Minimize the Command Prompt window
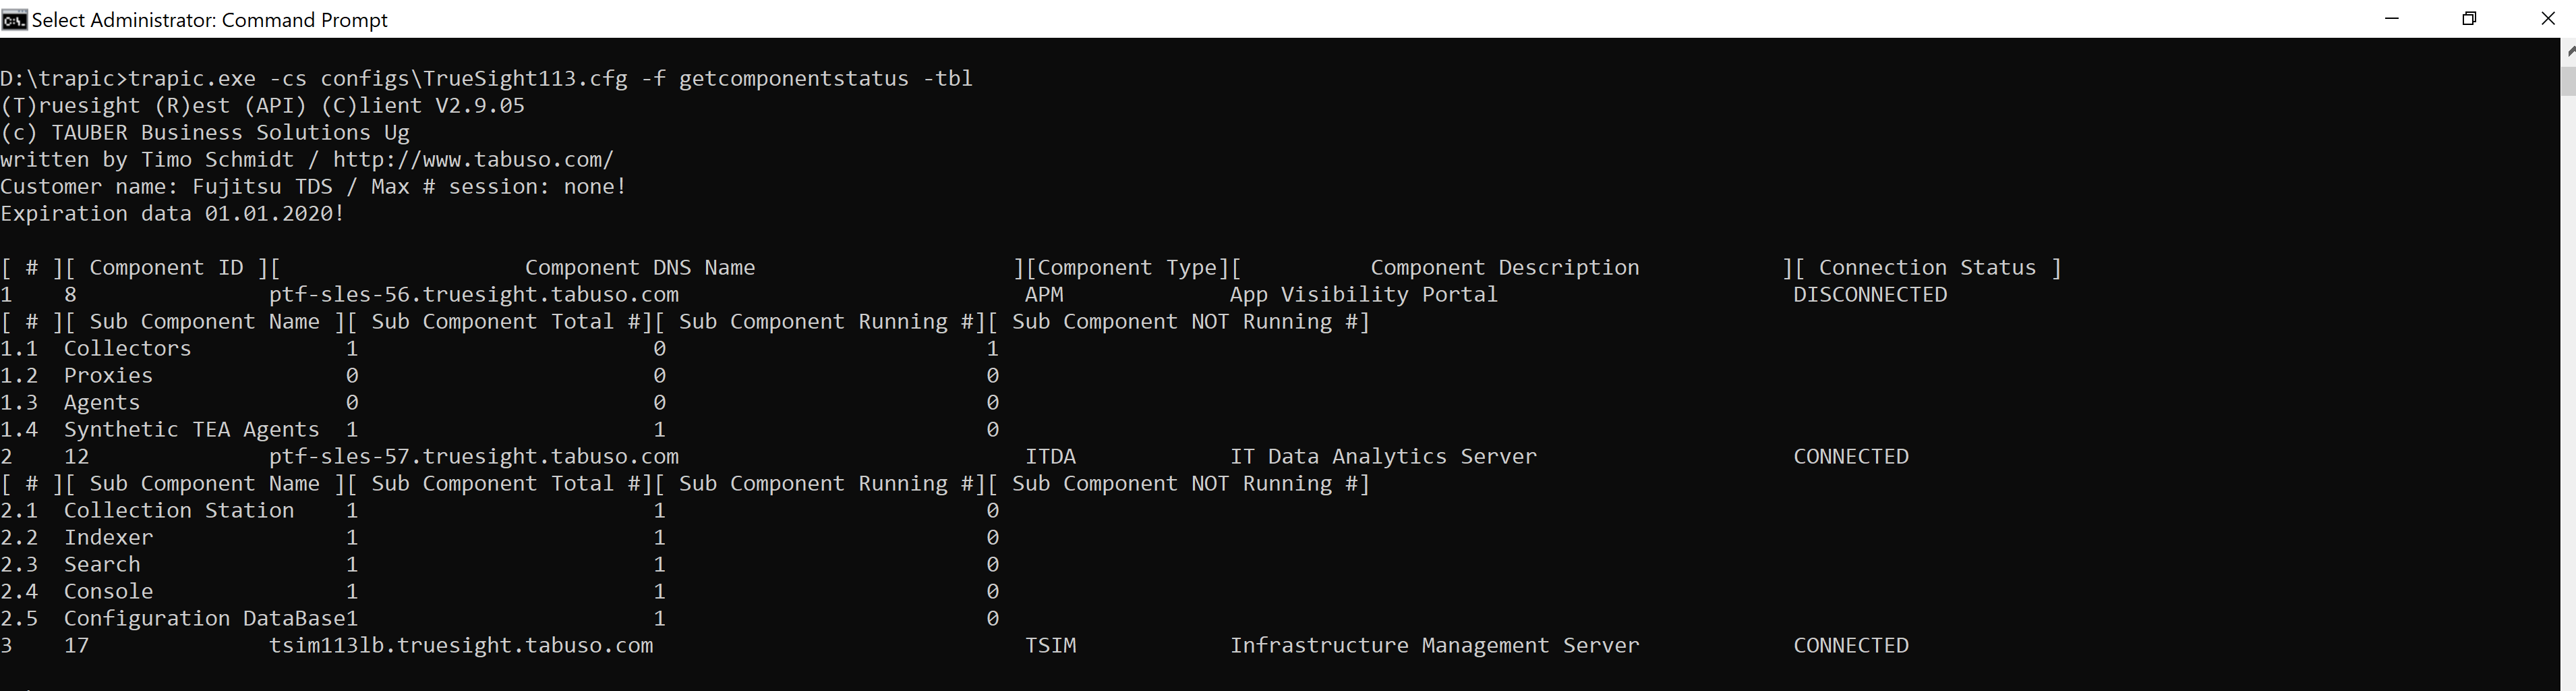 coord(2392,19)
